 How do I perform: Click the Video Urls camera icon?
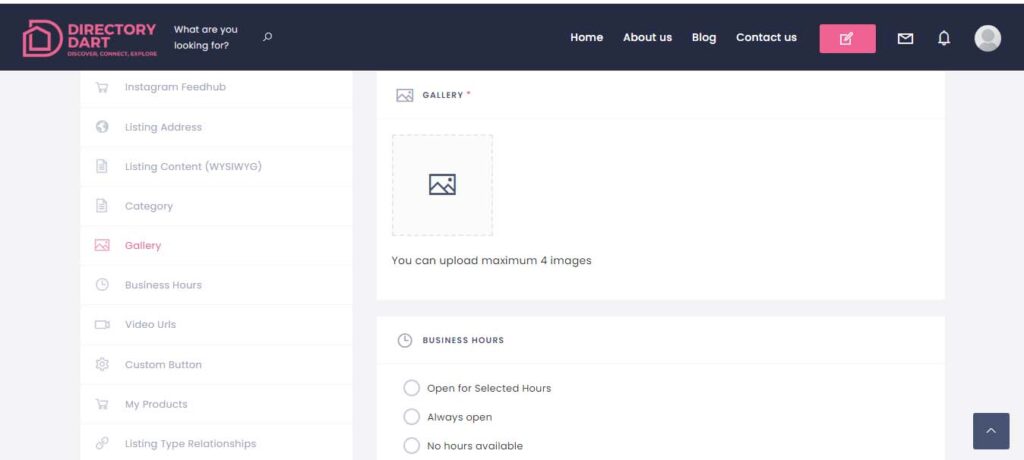click(x=102, y=324)
